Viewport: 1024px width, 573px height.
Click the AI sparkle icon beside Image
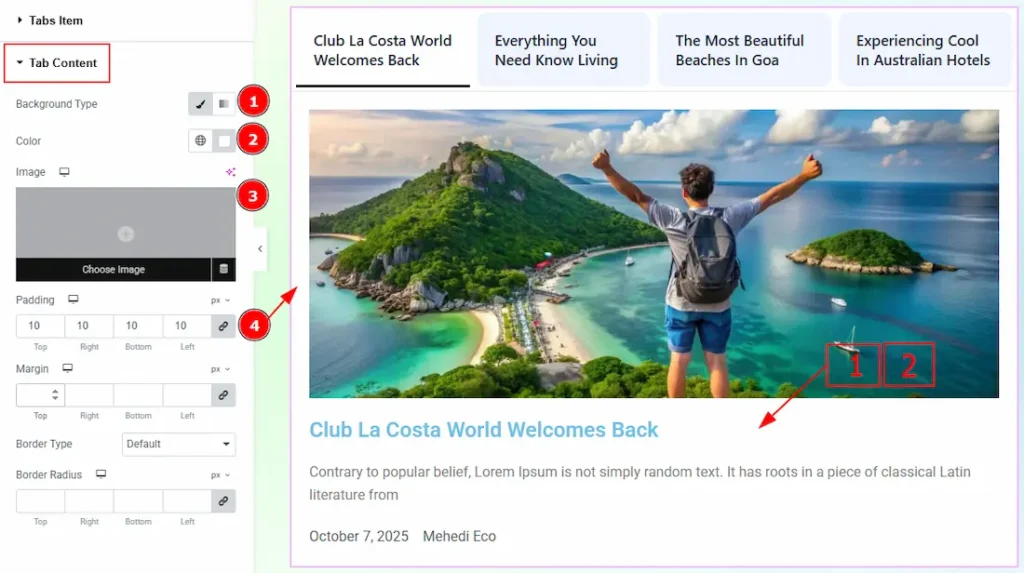pyautogui.click(x=231, y=172)
